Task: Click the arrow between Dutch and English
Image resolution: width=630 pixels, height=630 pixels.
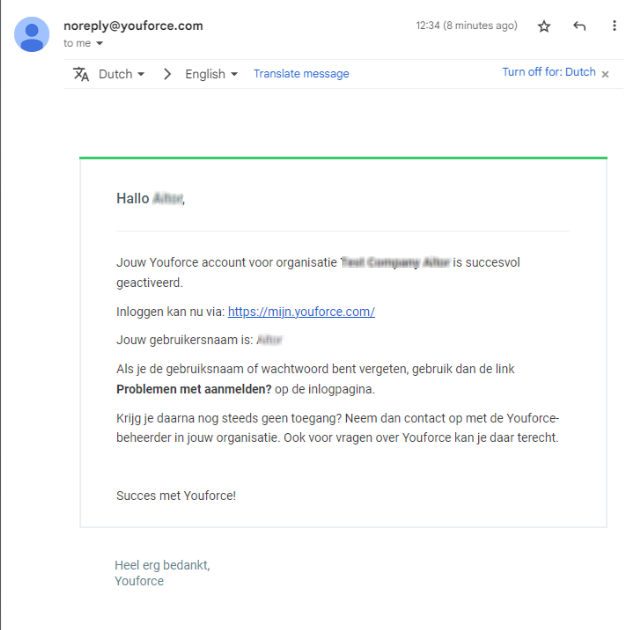Action: point(167,74)
